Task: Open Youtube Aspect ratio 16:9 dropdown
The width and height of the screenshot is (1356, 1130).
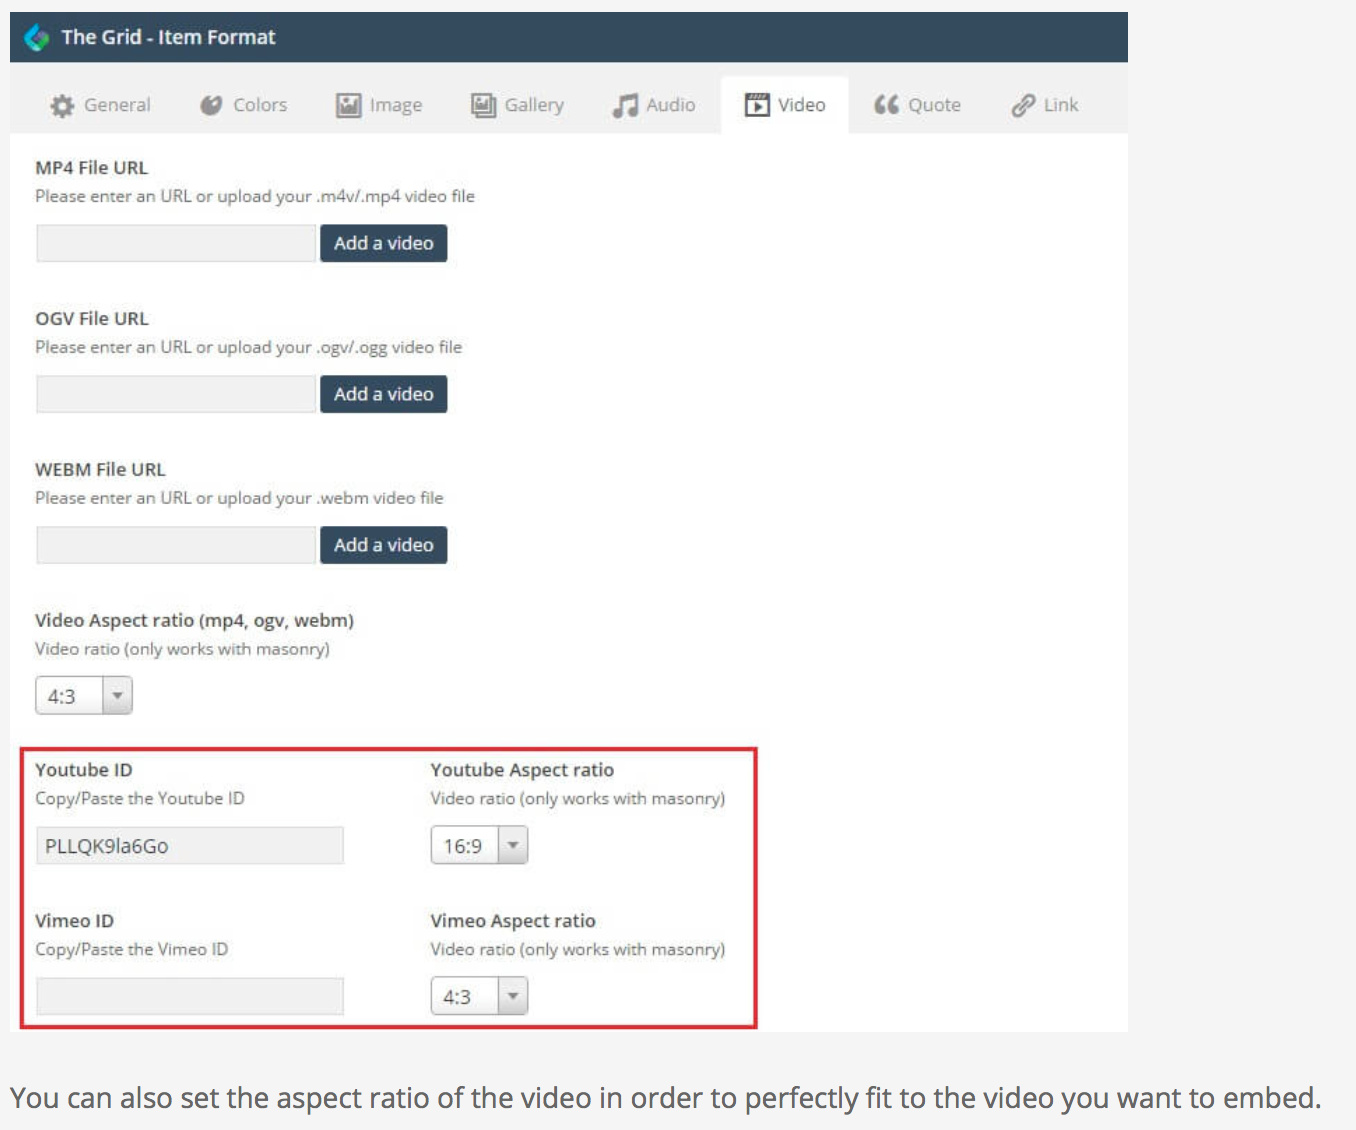Action: coord(479,846)
